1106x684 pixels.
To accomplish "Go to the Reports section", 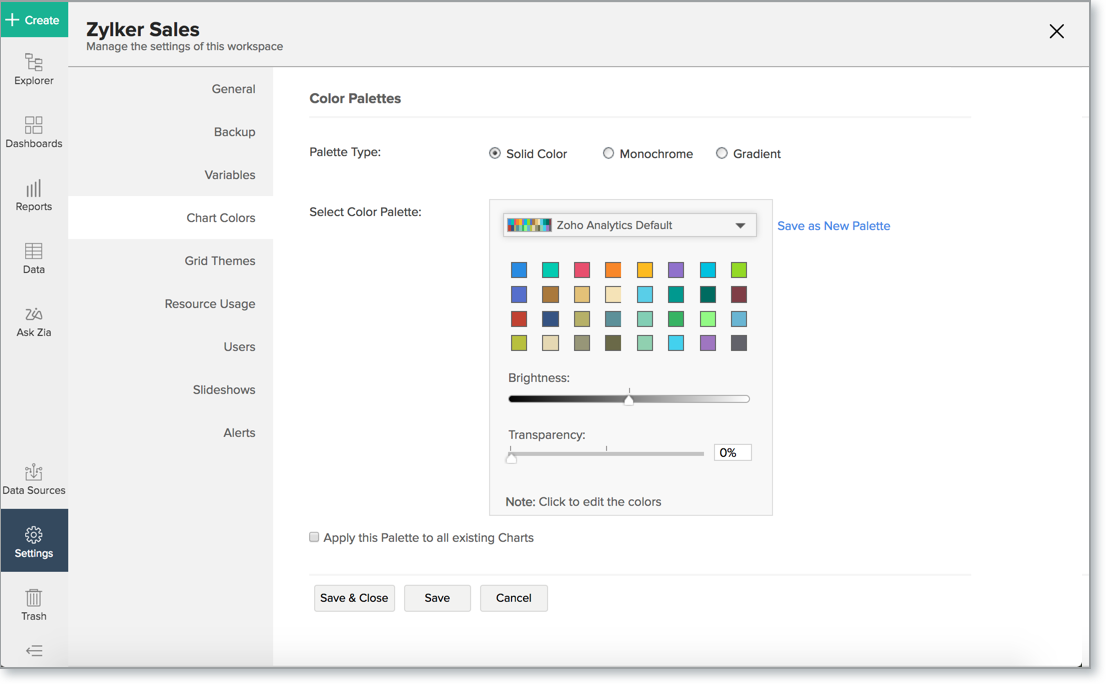I will coord(34,194).
